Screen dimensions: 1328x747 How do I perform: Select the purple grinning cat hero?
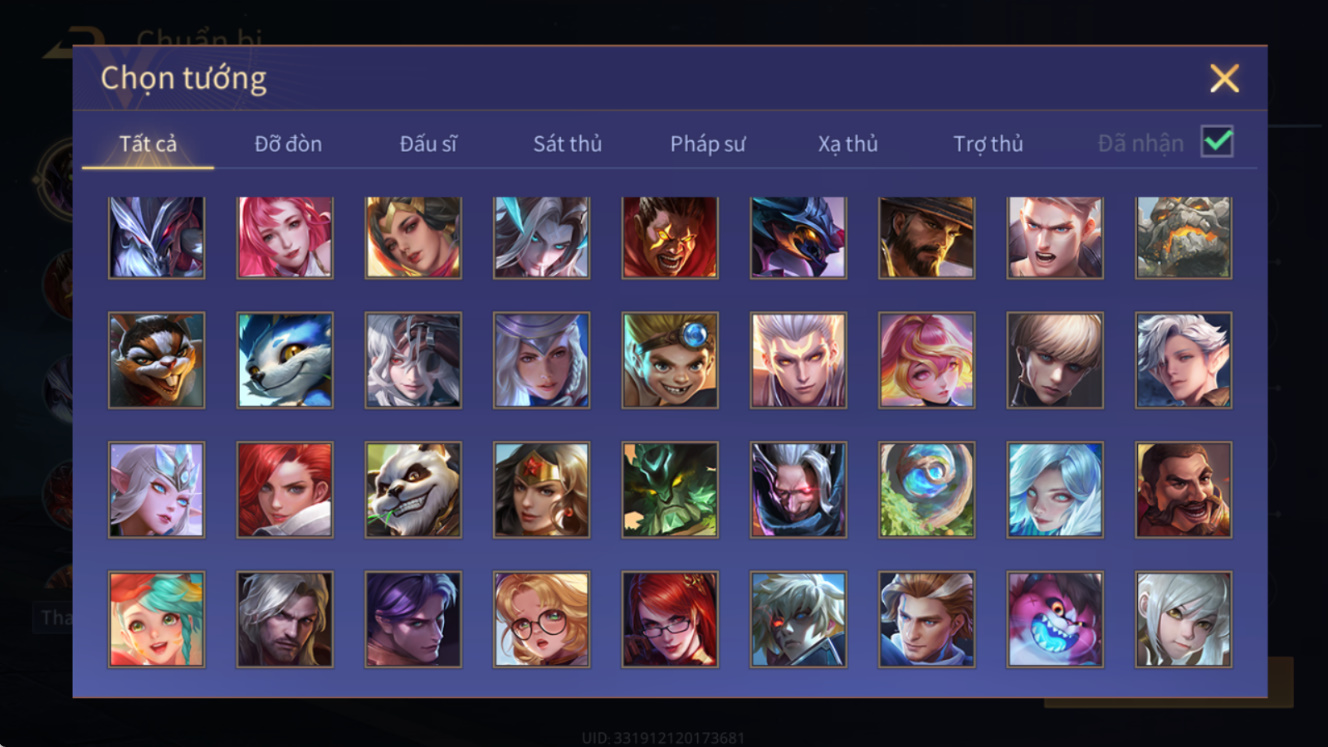1055,619
